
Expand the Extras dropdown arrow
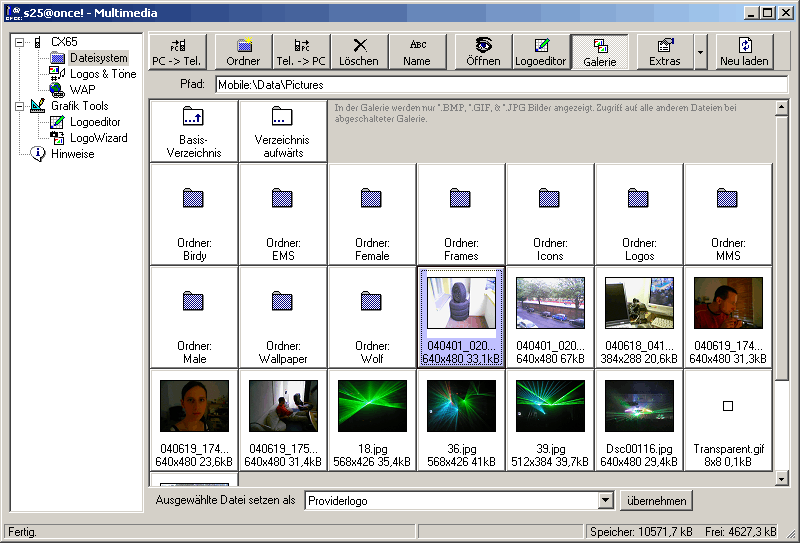701,52
